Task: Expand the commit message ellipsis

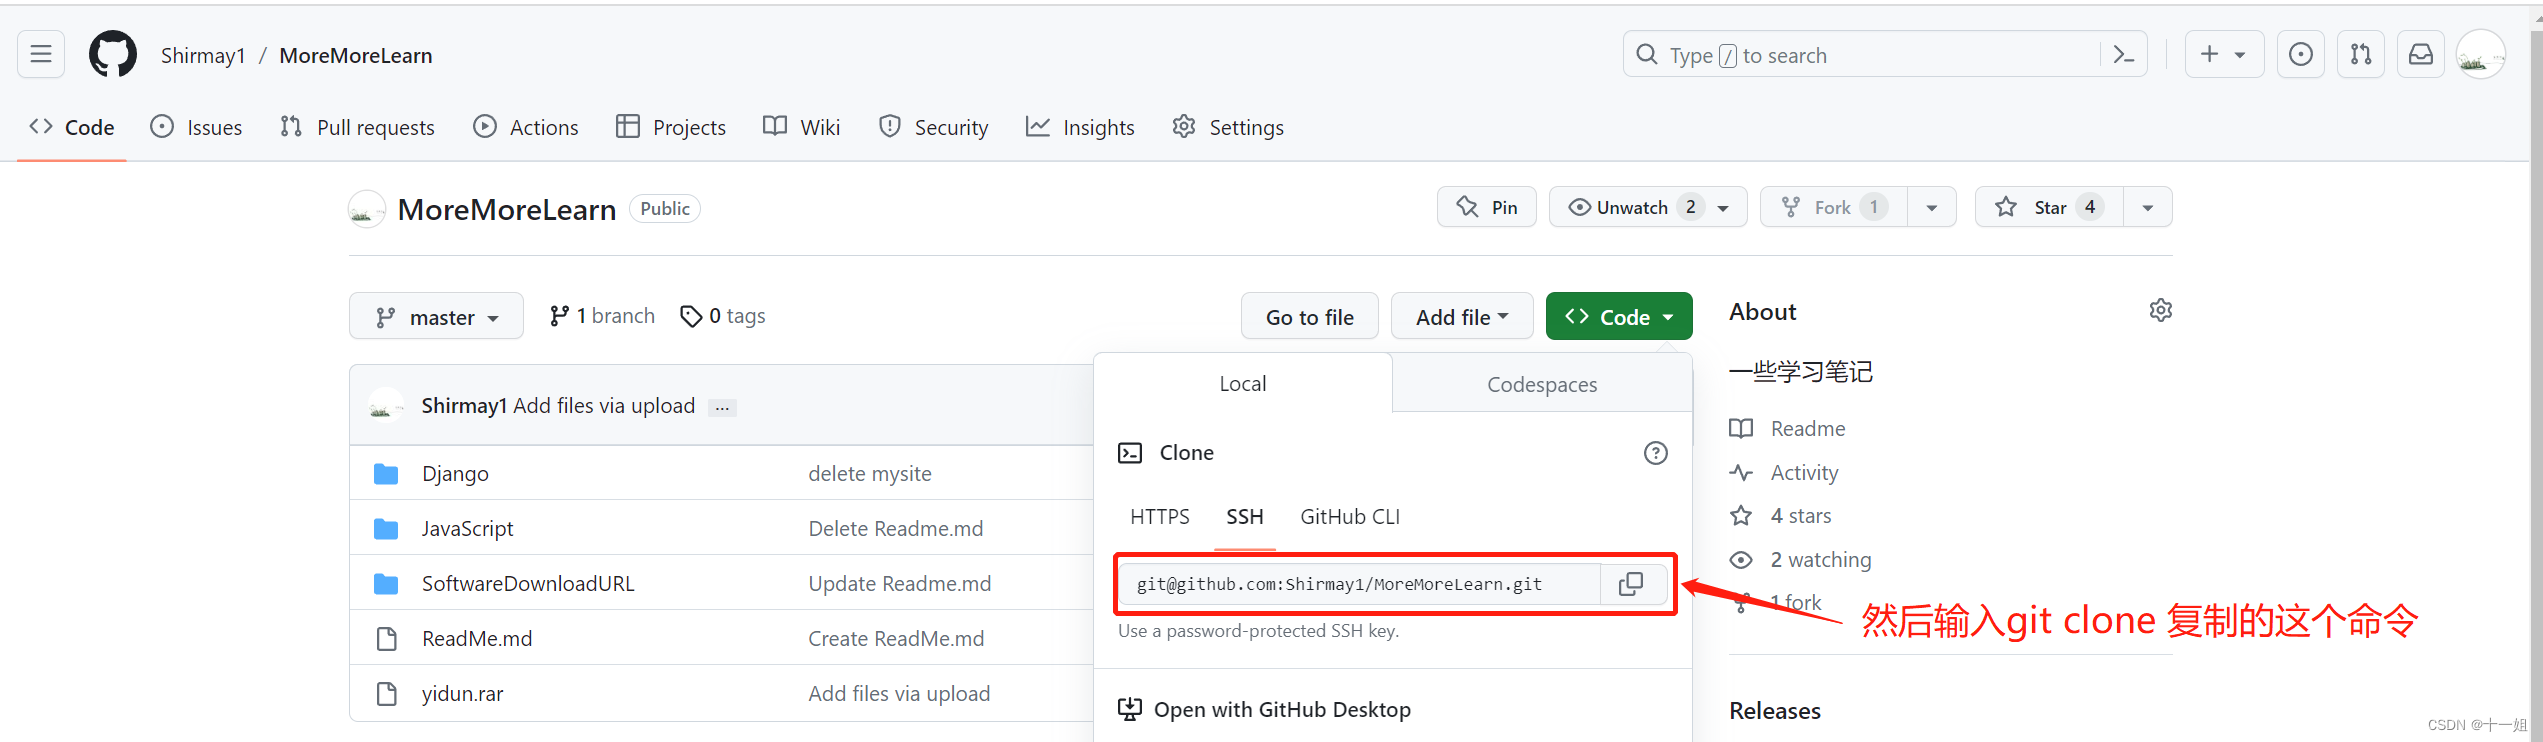Action: coord(722,407)
